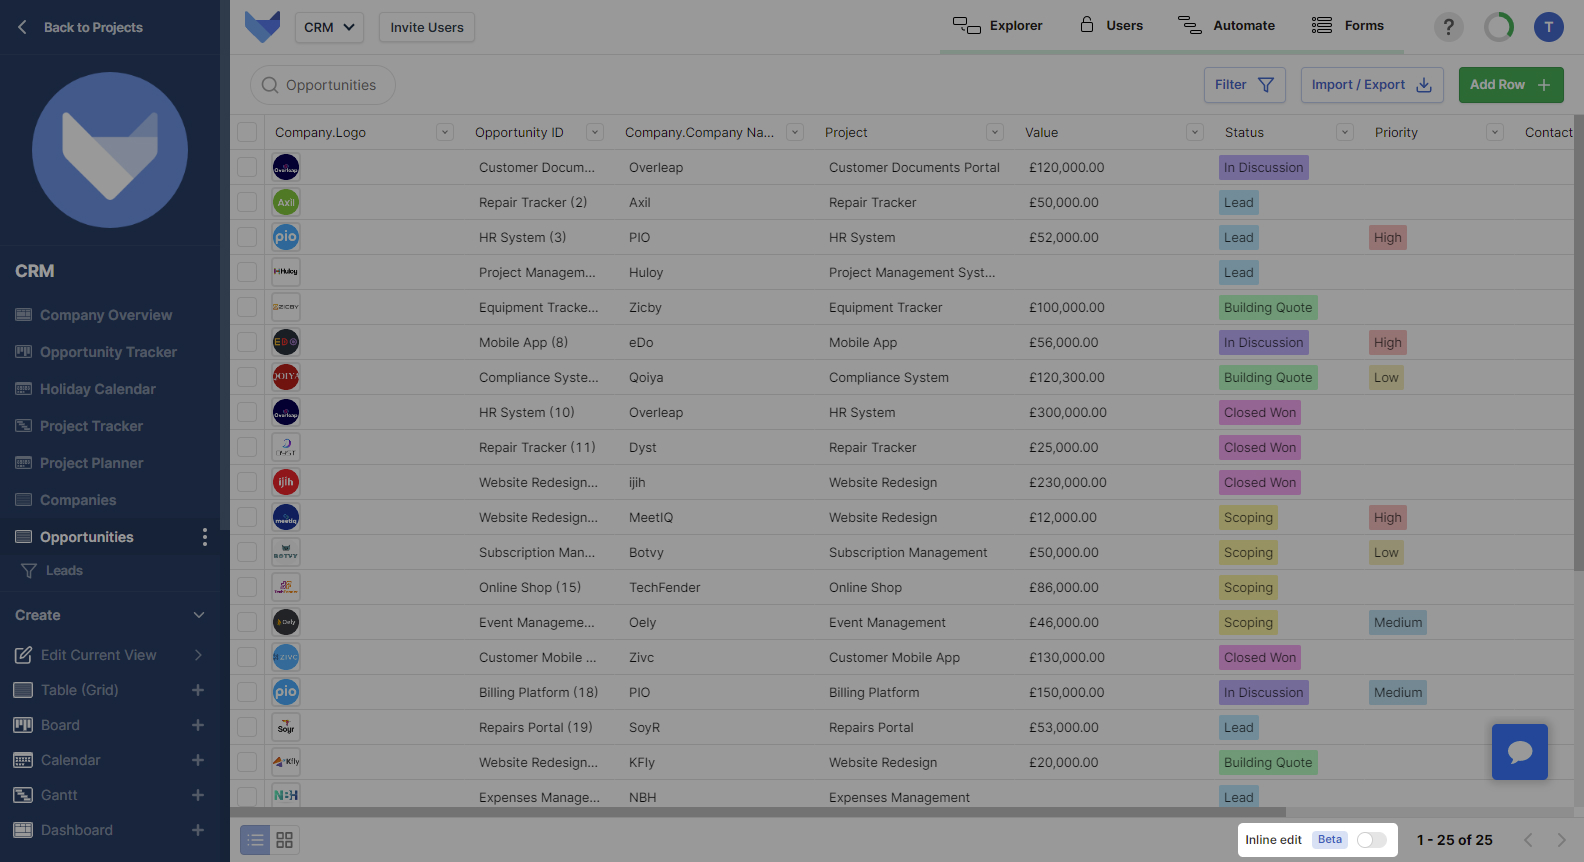Click the MeetIQ company logo
The width and height of the screenshot is (1584, 862).
[286, 517]
